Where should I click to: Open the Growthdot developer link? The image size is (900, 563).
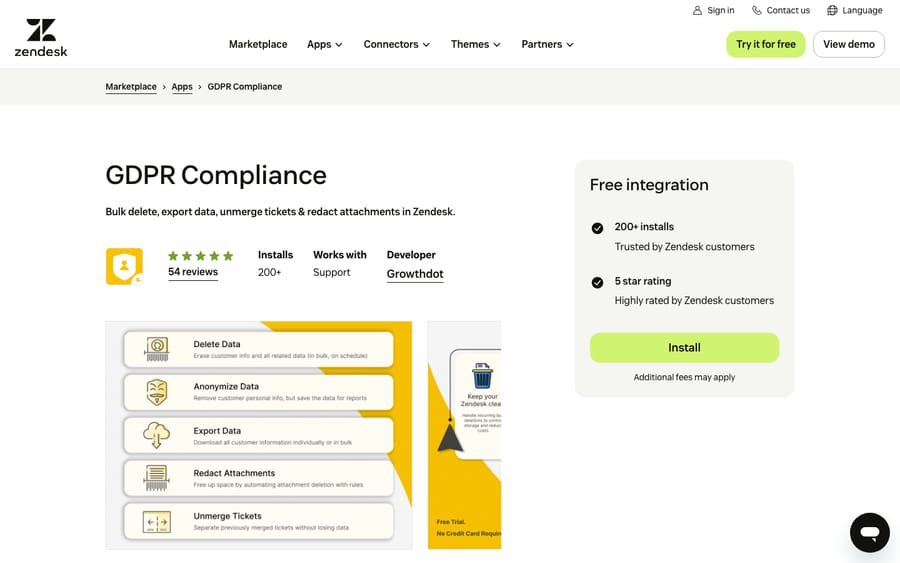(x=415, y=274)
